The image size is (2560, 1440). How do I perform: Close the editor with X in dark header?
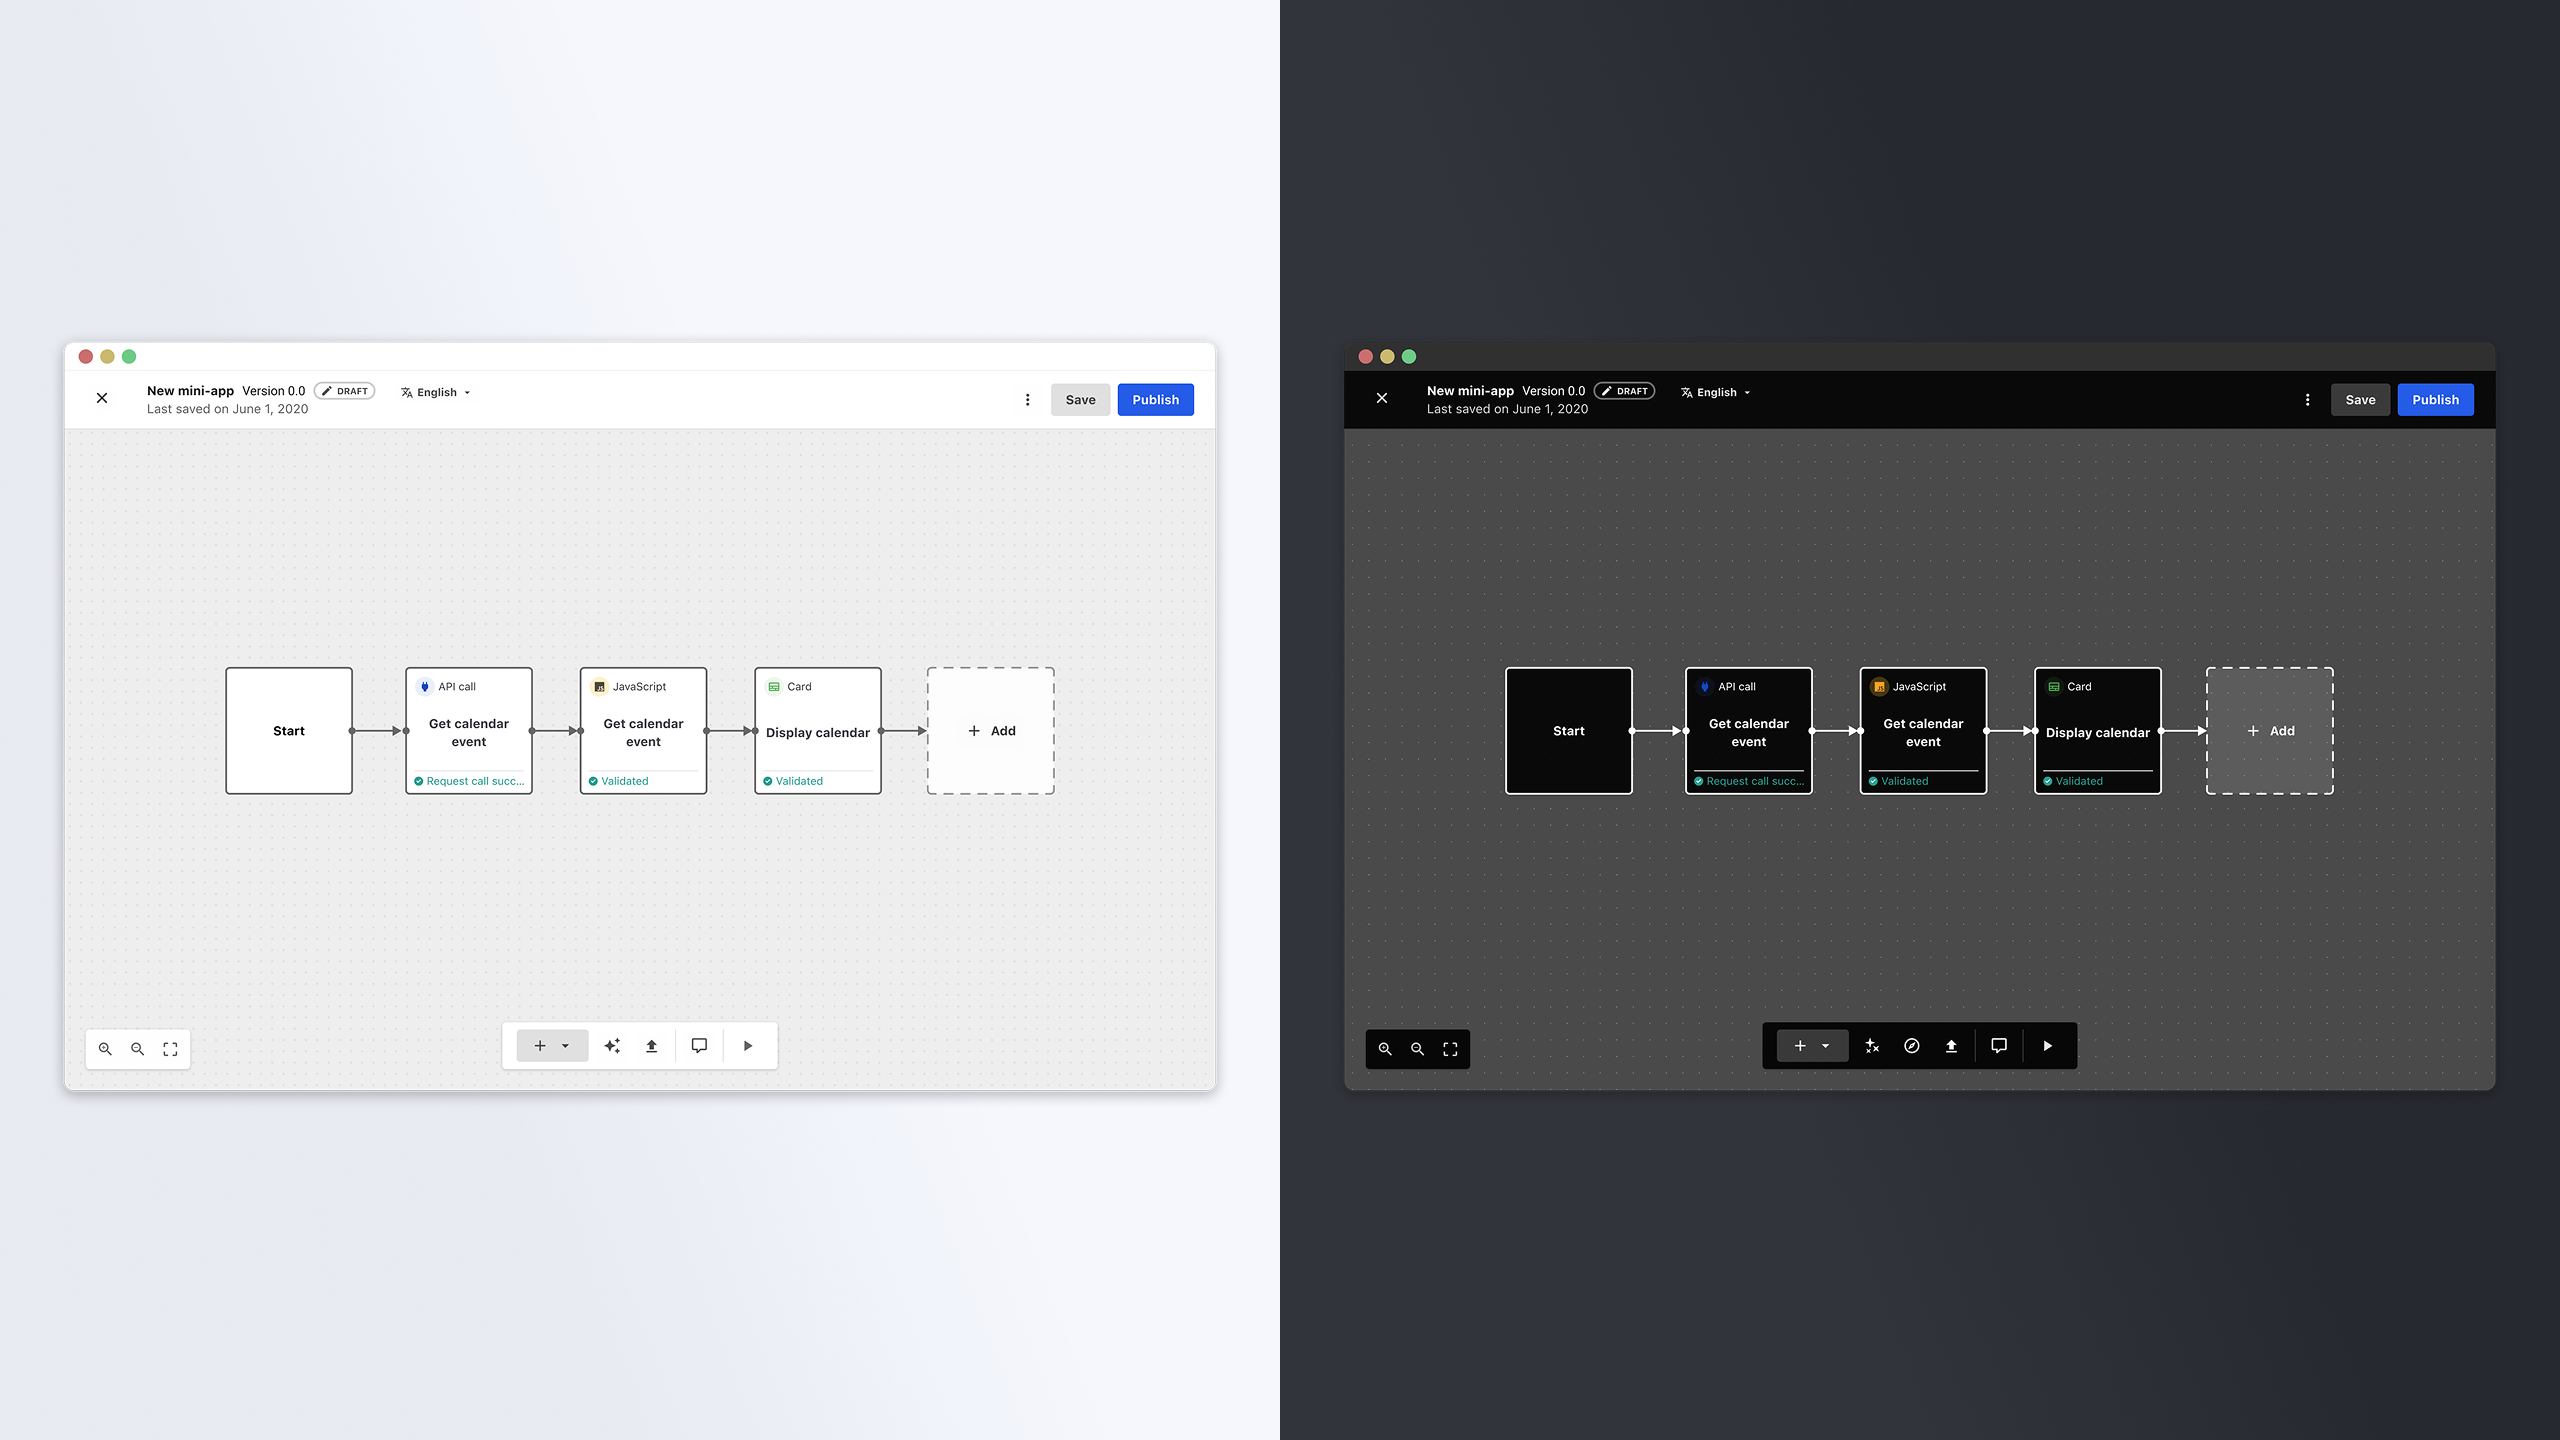click(1382, 398)
